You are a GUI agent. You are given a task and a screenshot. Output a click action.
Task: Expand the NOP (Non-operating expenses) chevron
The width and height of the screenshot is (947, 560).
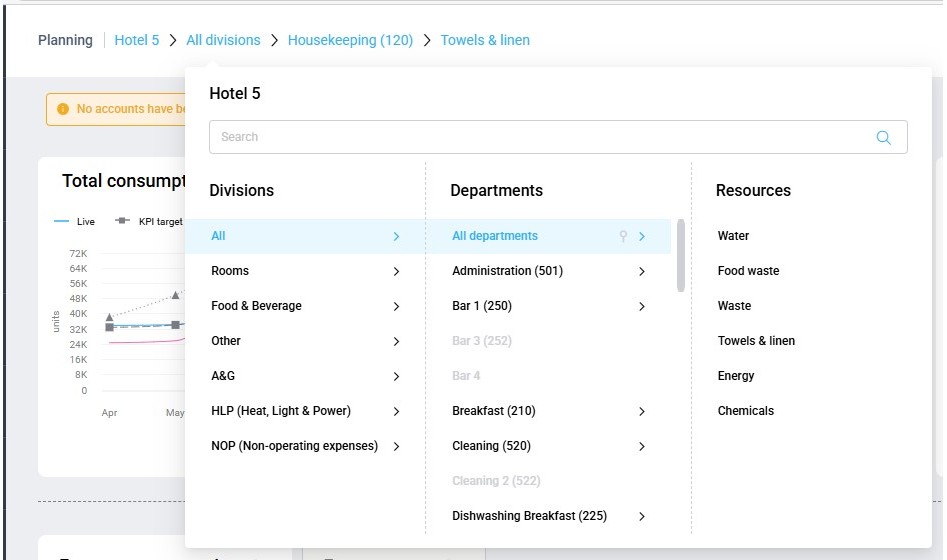[396, 446]
